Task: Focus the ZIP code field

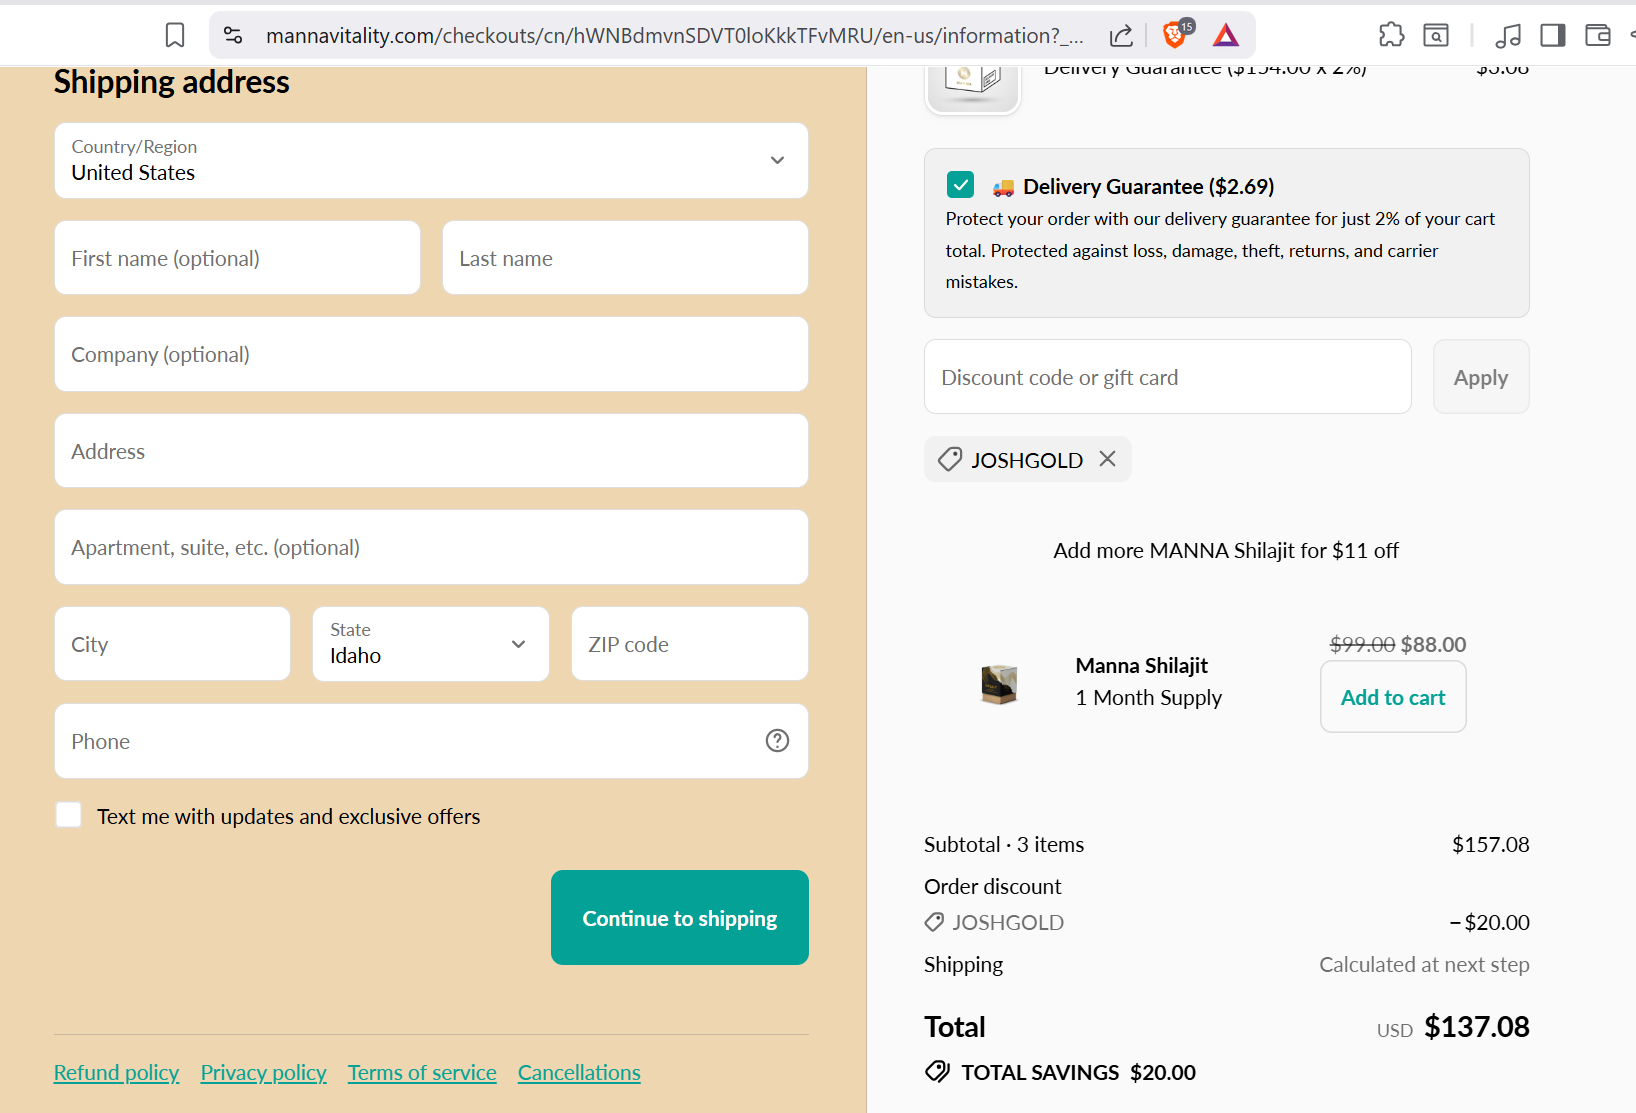Action: (x=690, y=644)
